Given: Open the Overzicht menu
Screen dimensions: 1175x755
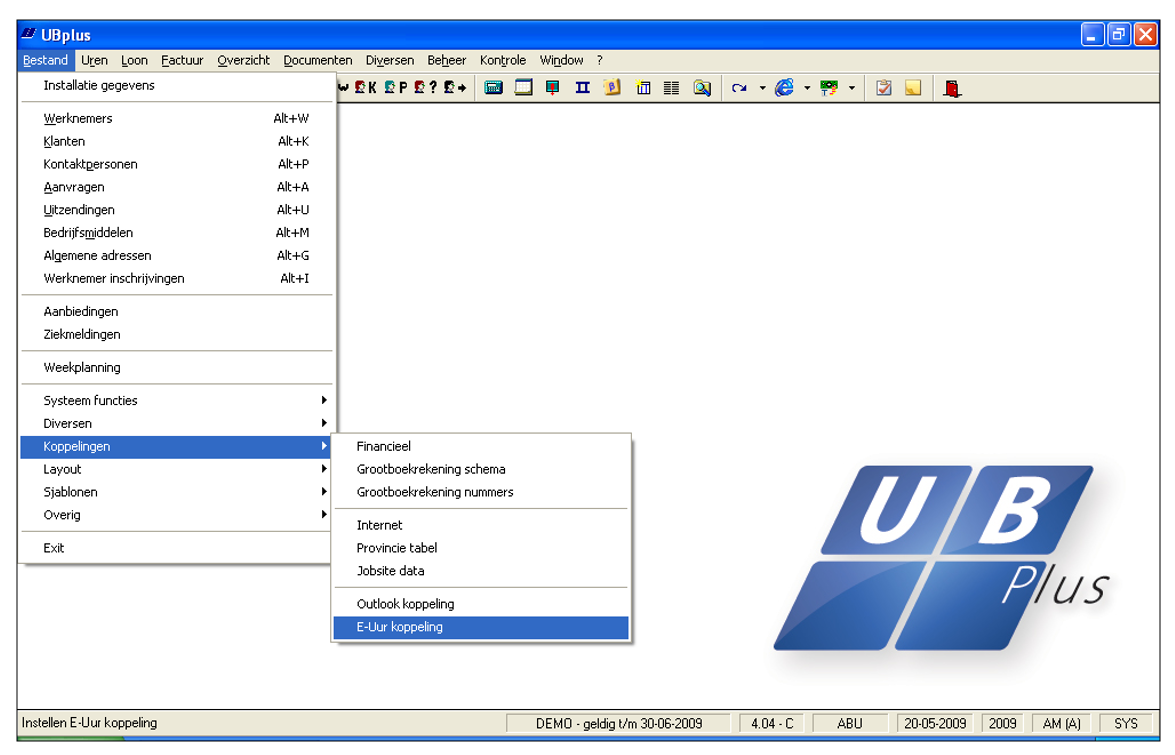Looking at the screenshot, I should [x=244, y=60].
